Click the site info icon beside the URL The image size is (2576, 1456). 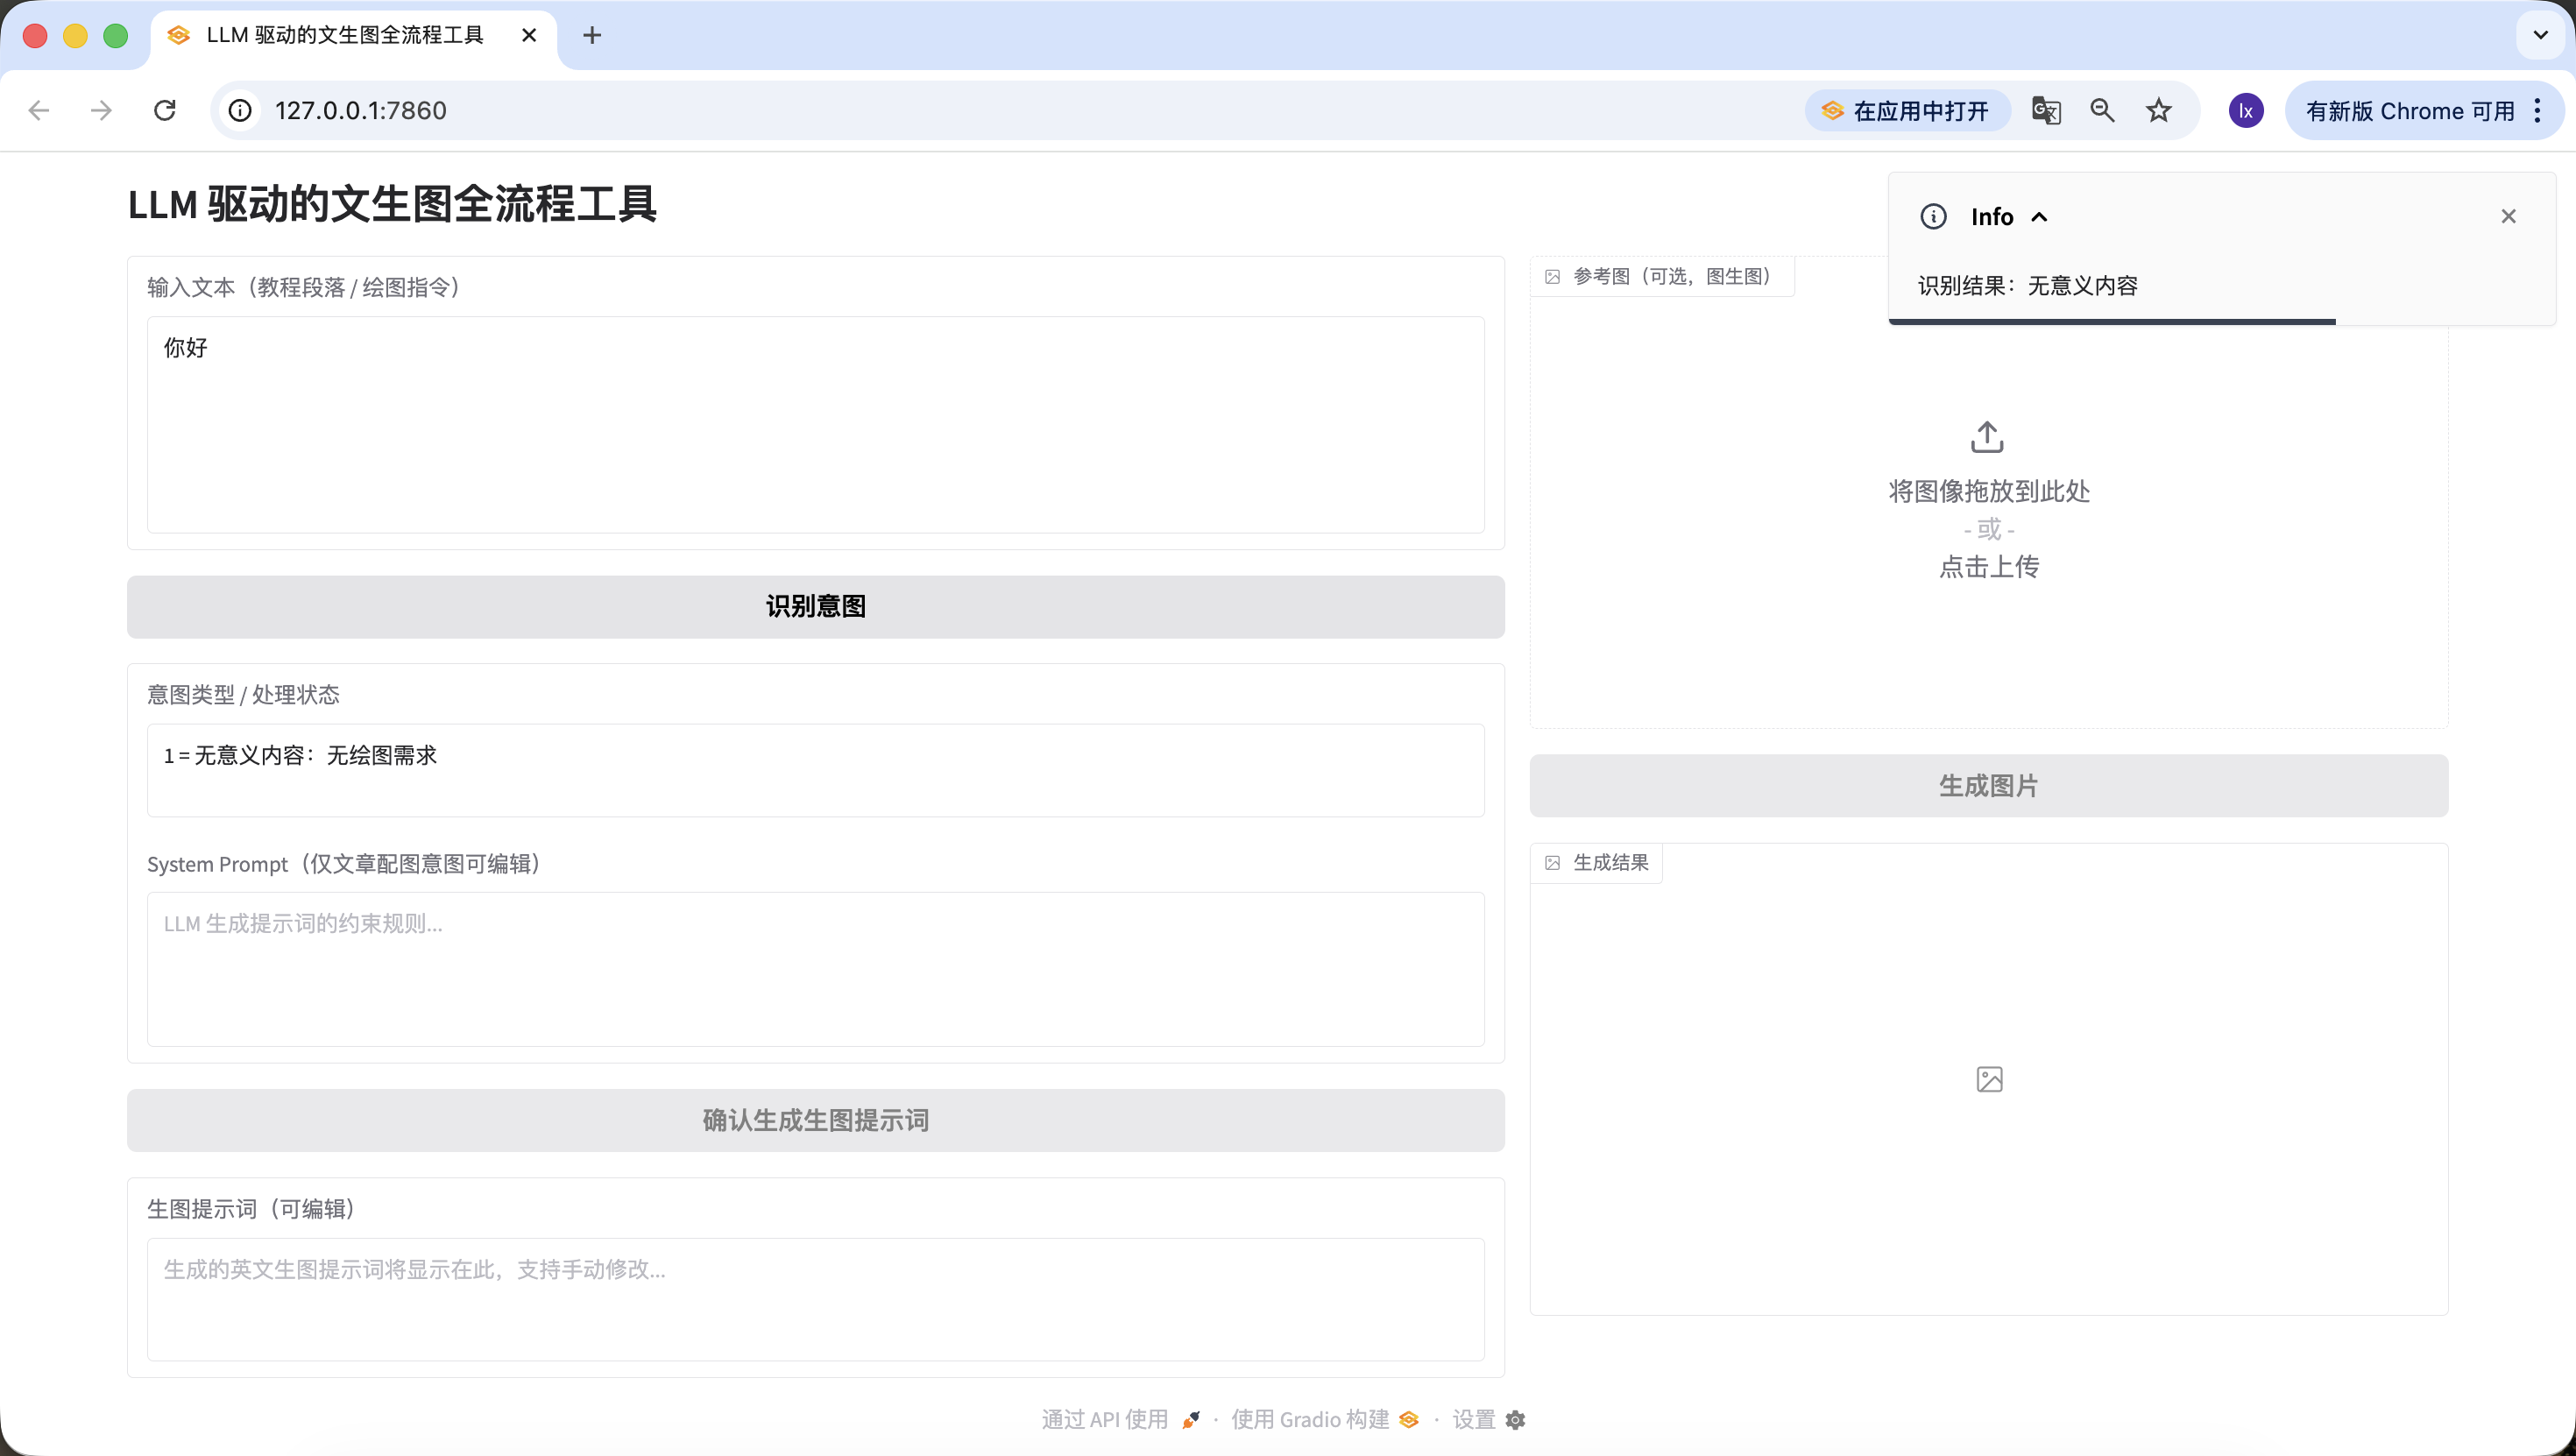[x=240, y=110]
